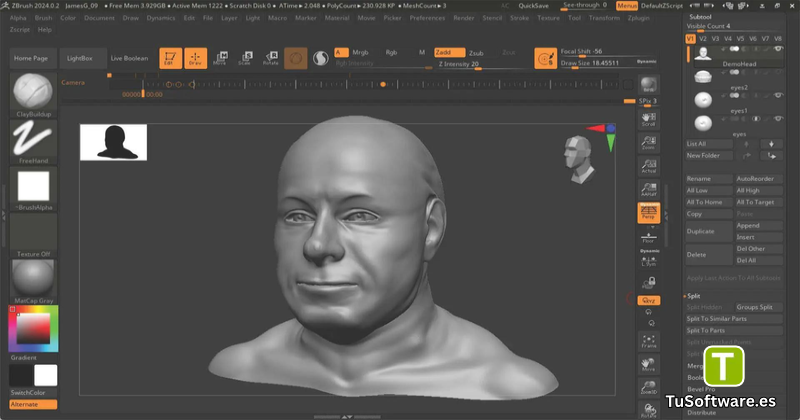Screen dimensions: 800x420
Task: Activate the Draw mode button
Action: click(x=195, y=58)
